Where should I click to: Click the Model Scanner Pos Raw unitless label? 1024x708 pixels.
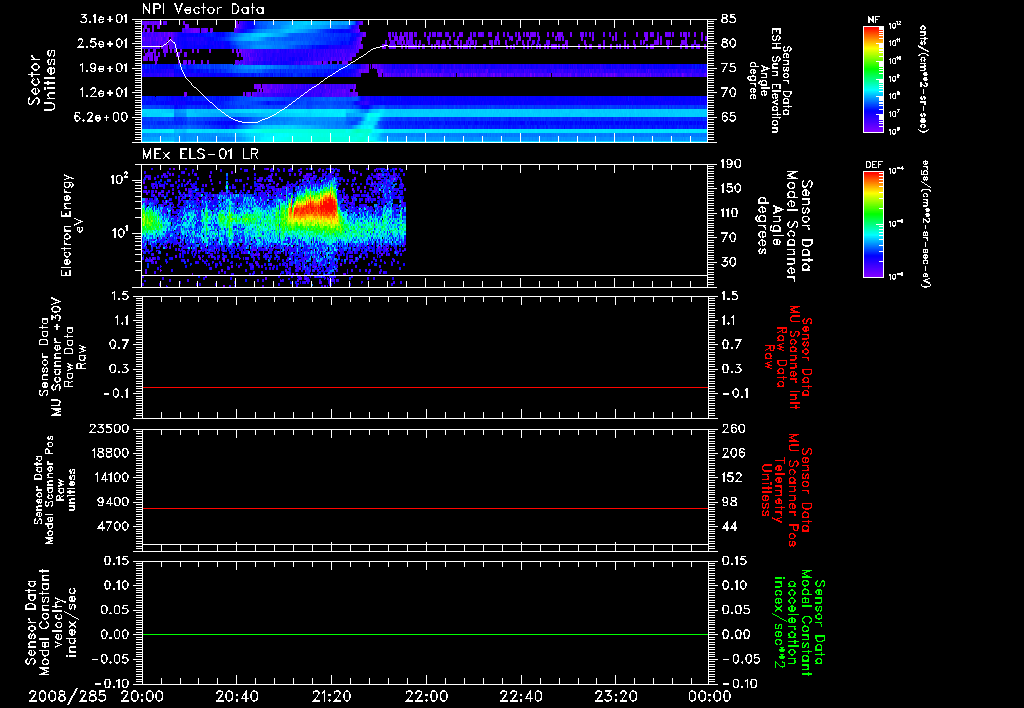(55, 490)
